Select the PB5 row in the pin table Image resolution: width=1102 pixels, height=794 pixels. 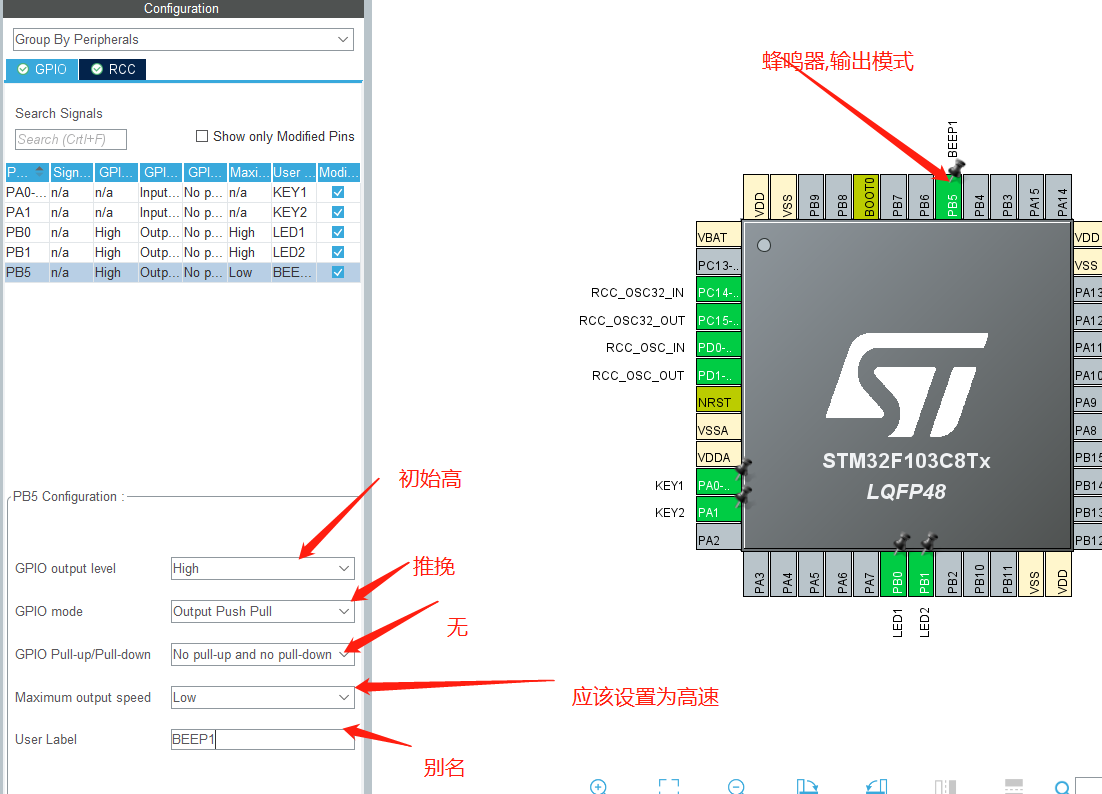tap(183, 272)
